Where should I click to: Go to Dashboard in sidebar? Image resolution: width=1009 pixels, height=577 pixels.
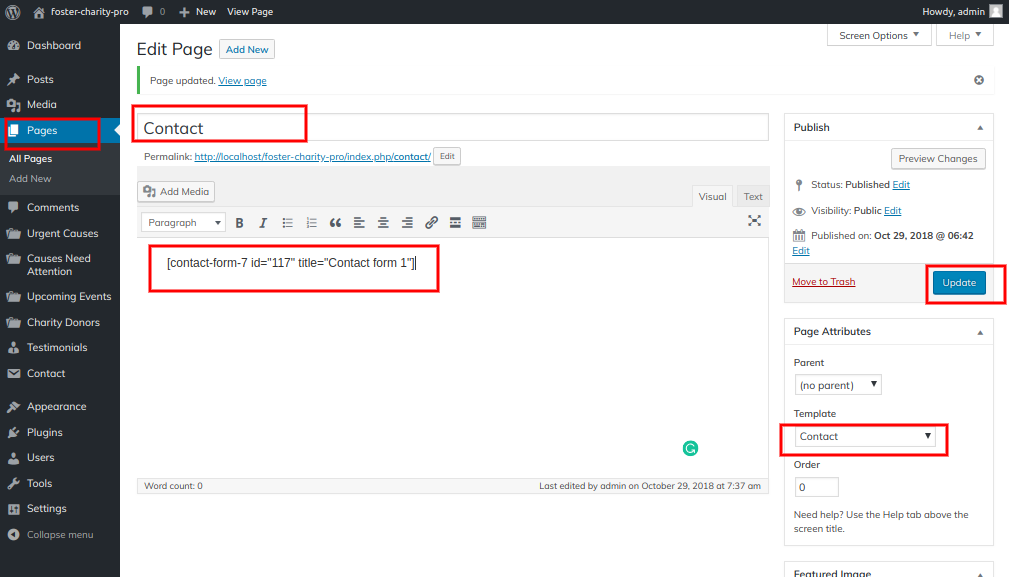point(53,45)
